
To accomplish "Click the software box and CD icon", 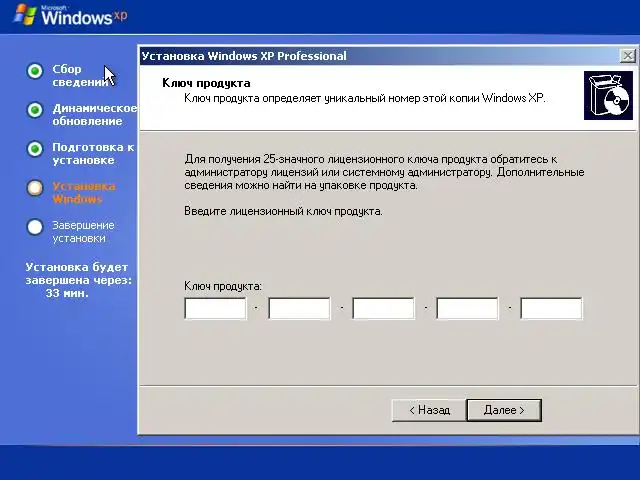I will point(608,96).
